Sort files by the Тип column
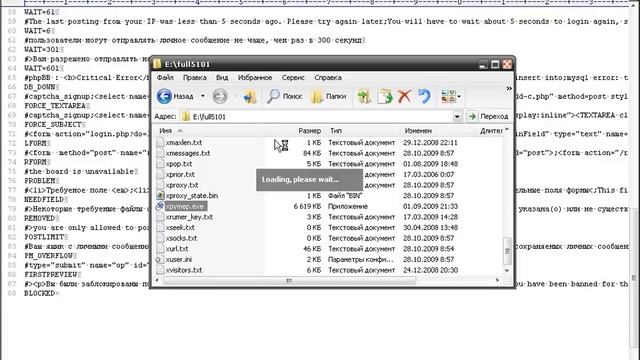 [x=362, y=131]
